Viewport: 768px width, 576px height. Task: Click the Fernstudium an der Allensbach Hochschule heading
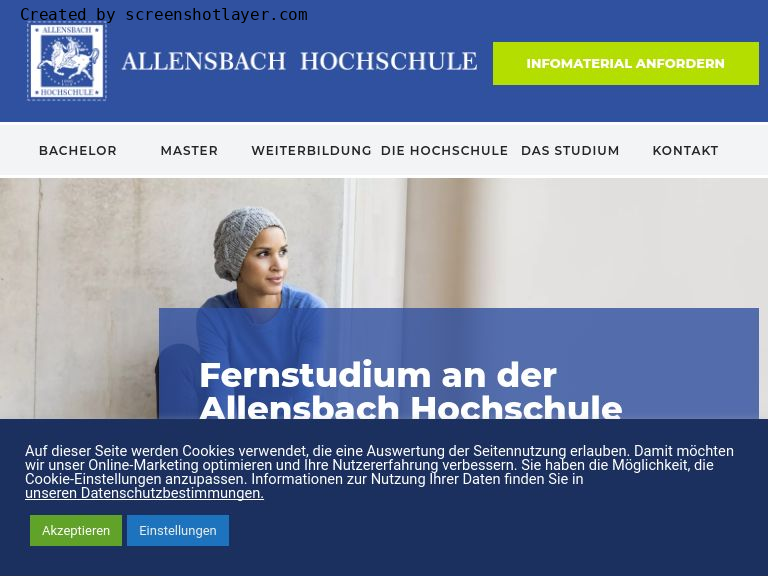click(410, 390)
